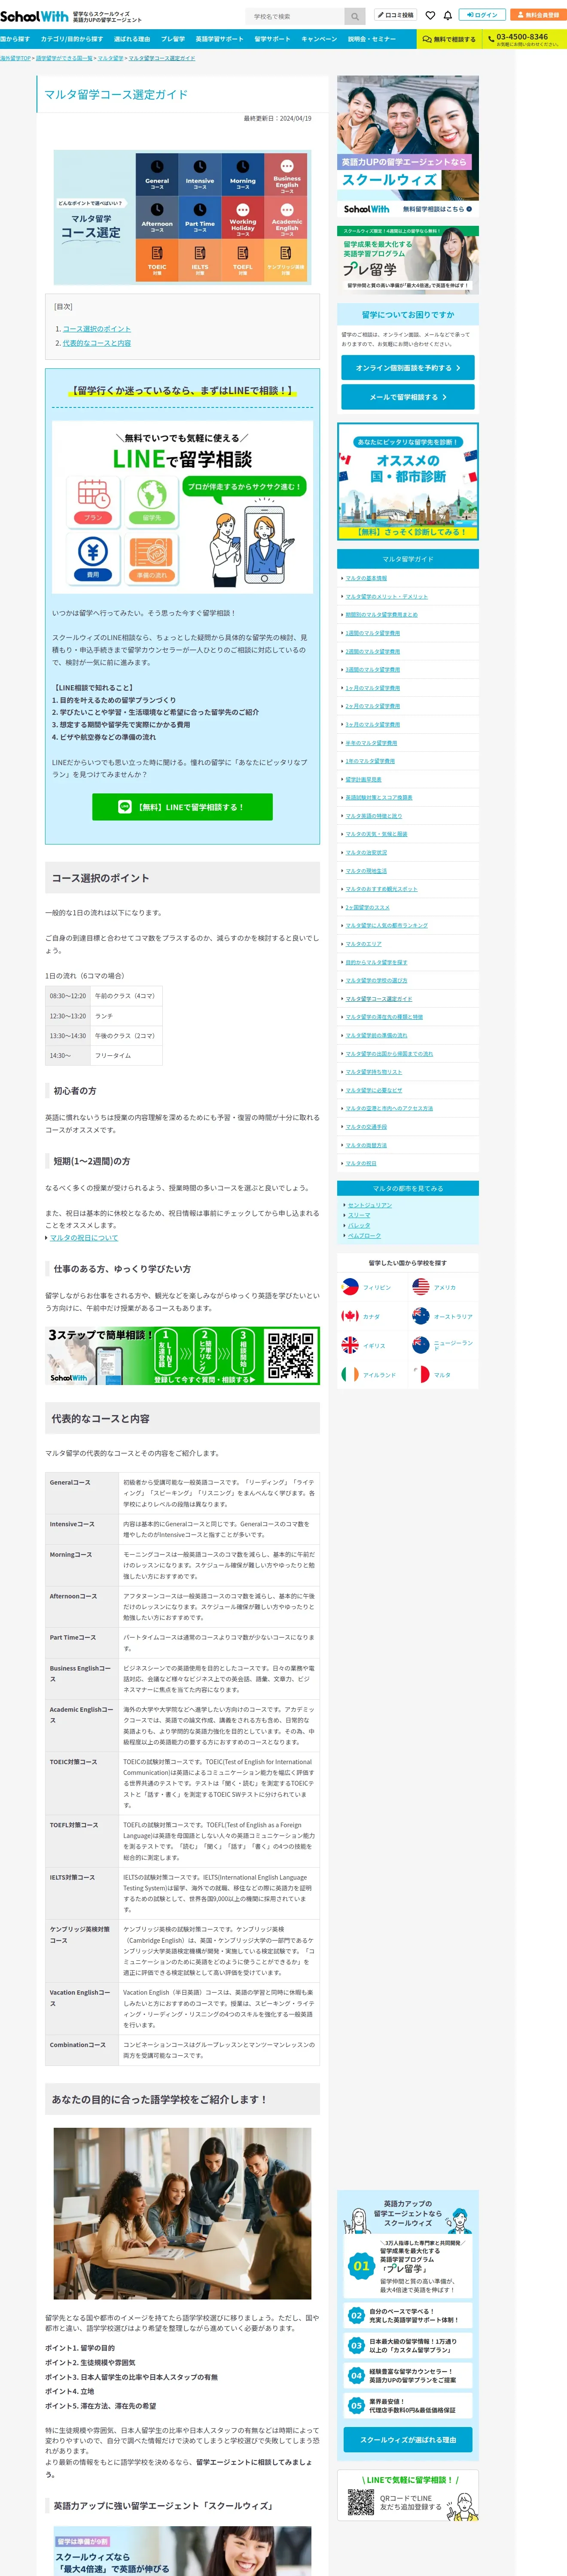This screenshot has width=567, height=2576.
Task: Click the Canada flag icon
Action: 350,1316
